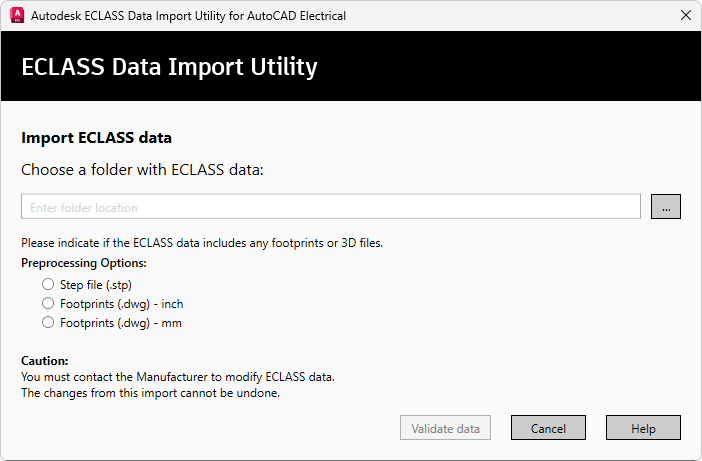Screen dimensions: 702x461
Task: Click the 'Please indicate if the ECLASS data' instruction text
Action: 202,243
